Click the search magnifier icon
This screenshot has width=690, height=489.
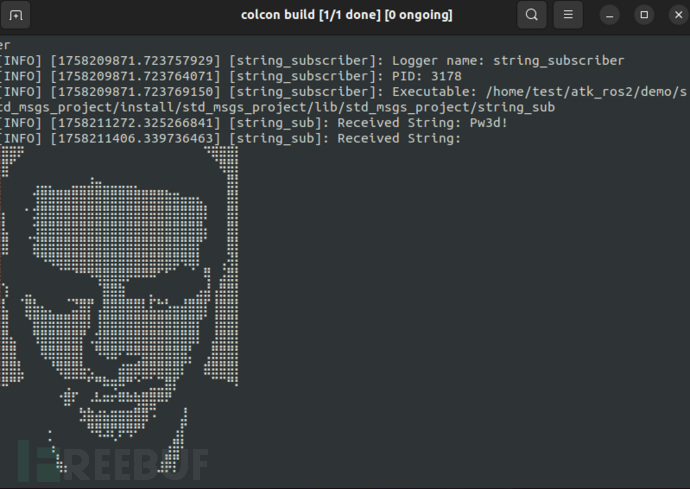[532, 15]
